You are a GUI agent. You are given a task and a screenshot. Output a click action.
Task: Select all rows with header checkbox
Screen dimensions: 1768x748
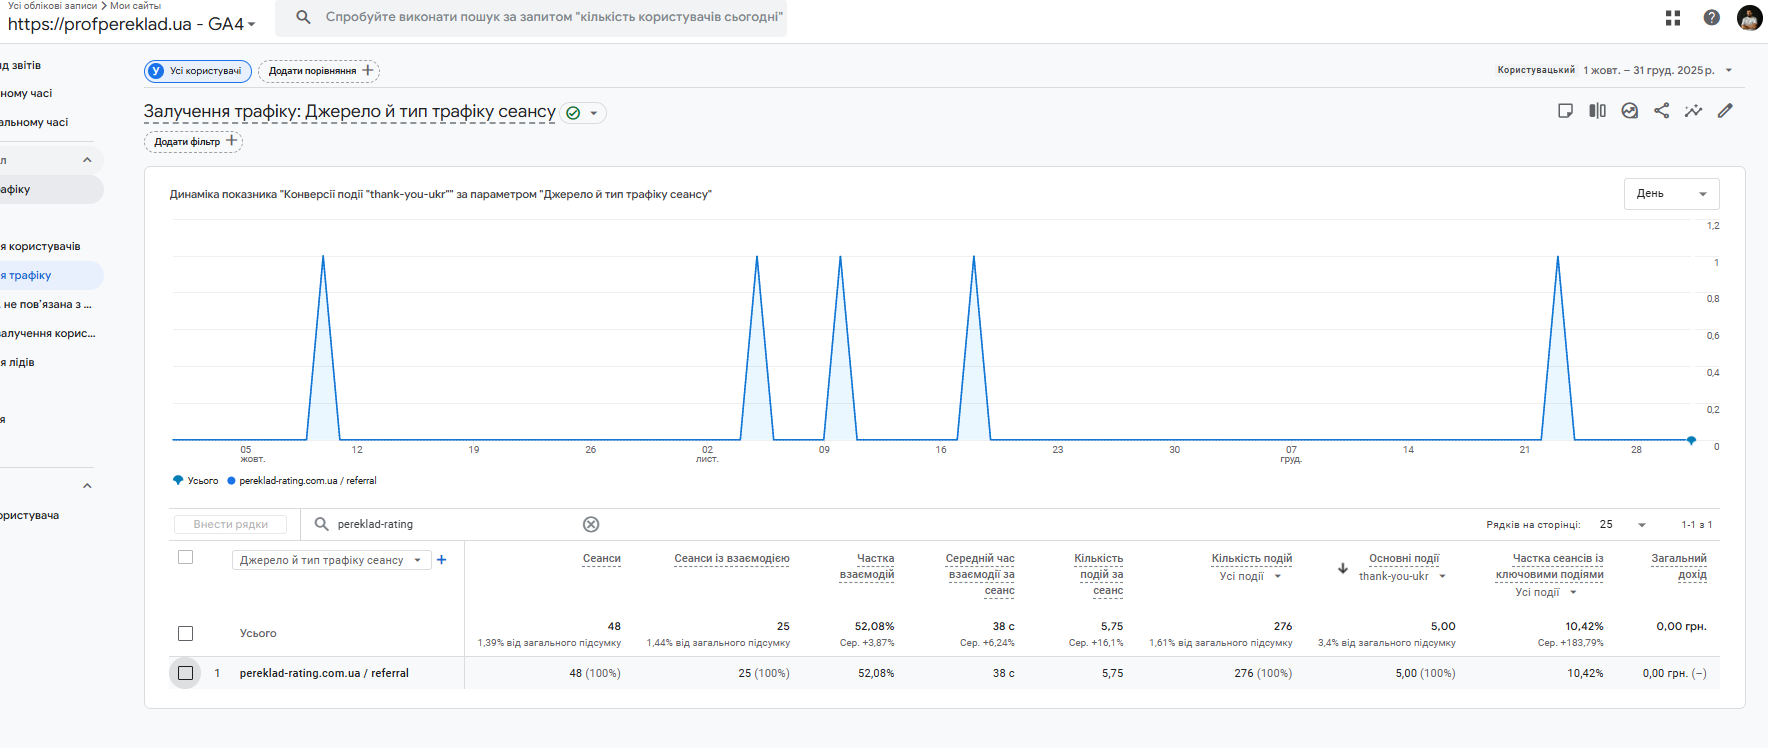pos(185,558)
